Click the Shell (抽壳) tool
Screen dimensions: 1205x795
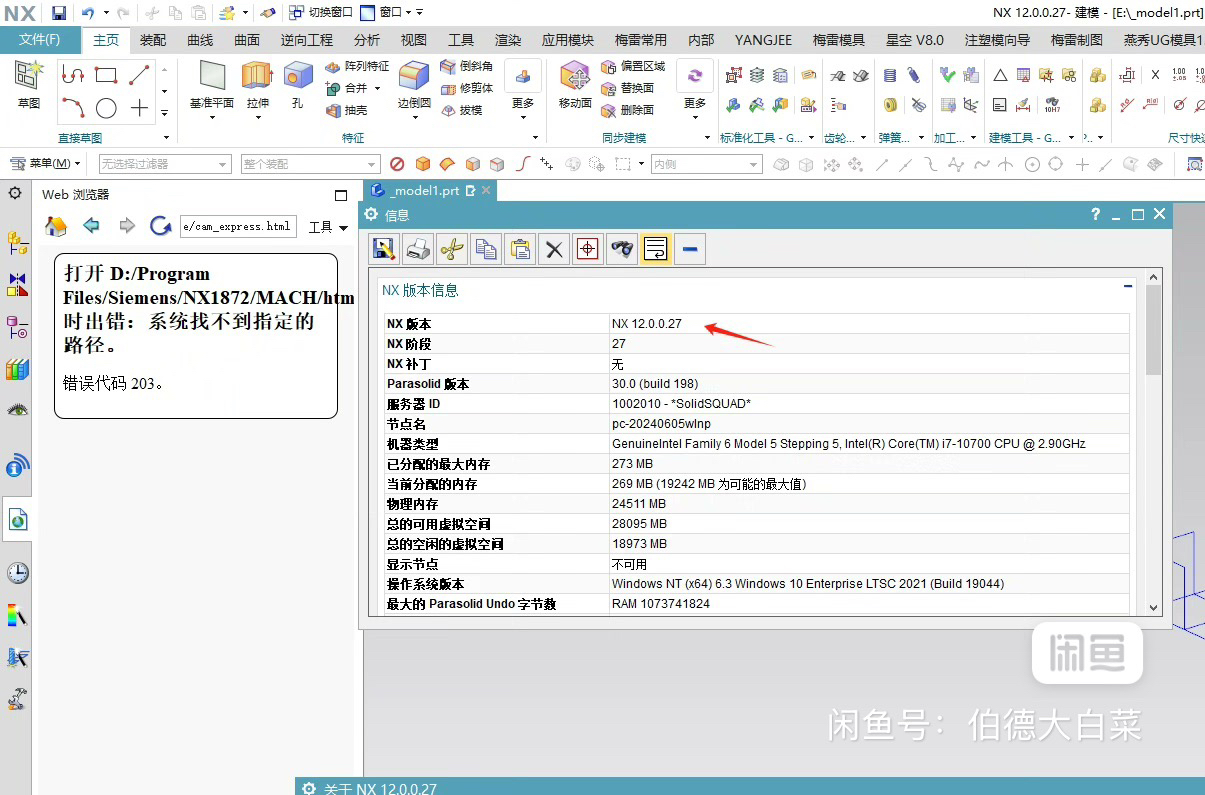347,110
